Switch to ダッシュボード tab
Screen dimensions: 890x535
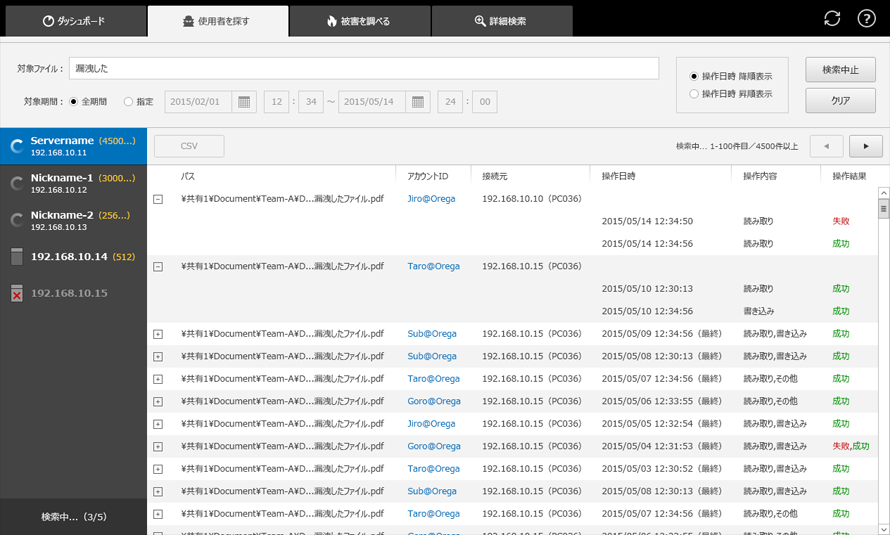(x=74, y=21)
